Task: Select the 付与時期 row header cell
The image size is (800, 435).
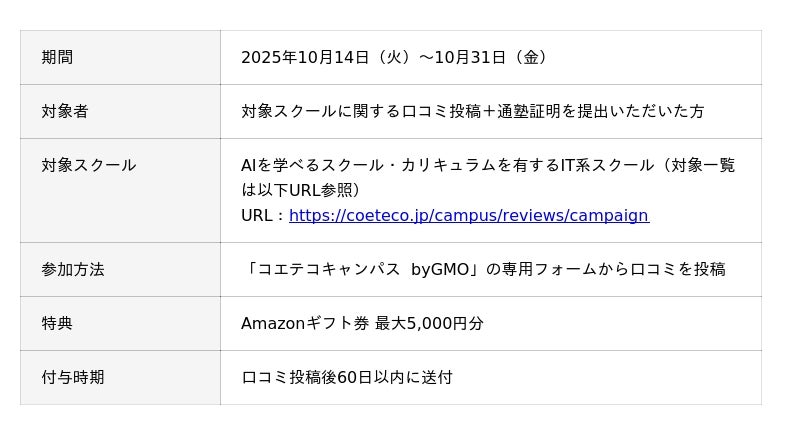Action: (x=73, y=378)
